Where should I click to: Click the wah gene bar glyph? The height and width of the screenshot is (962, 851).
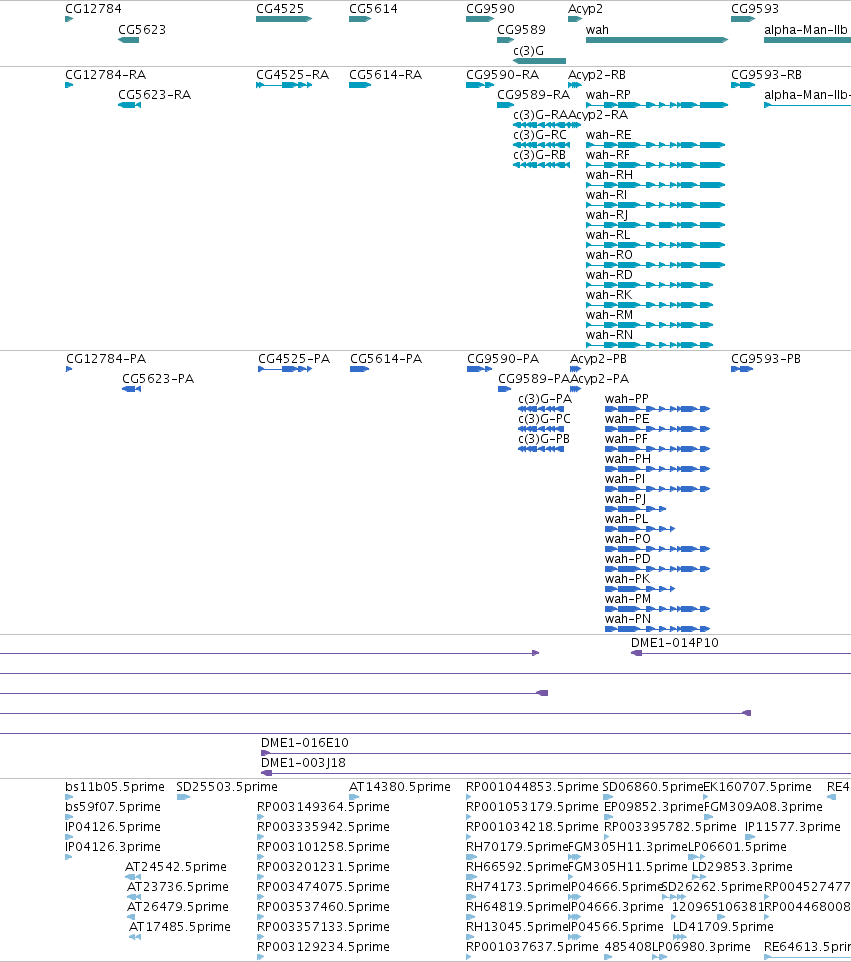pyautogui.click(x=657, y=40)
